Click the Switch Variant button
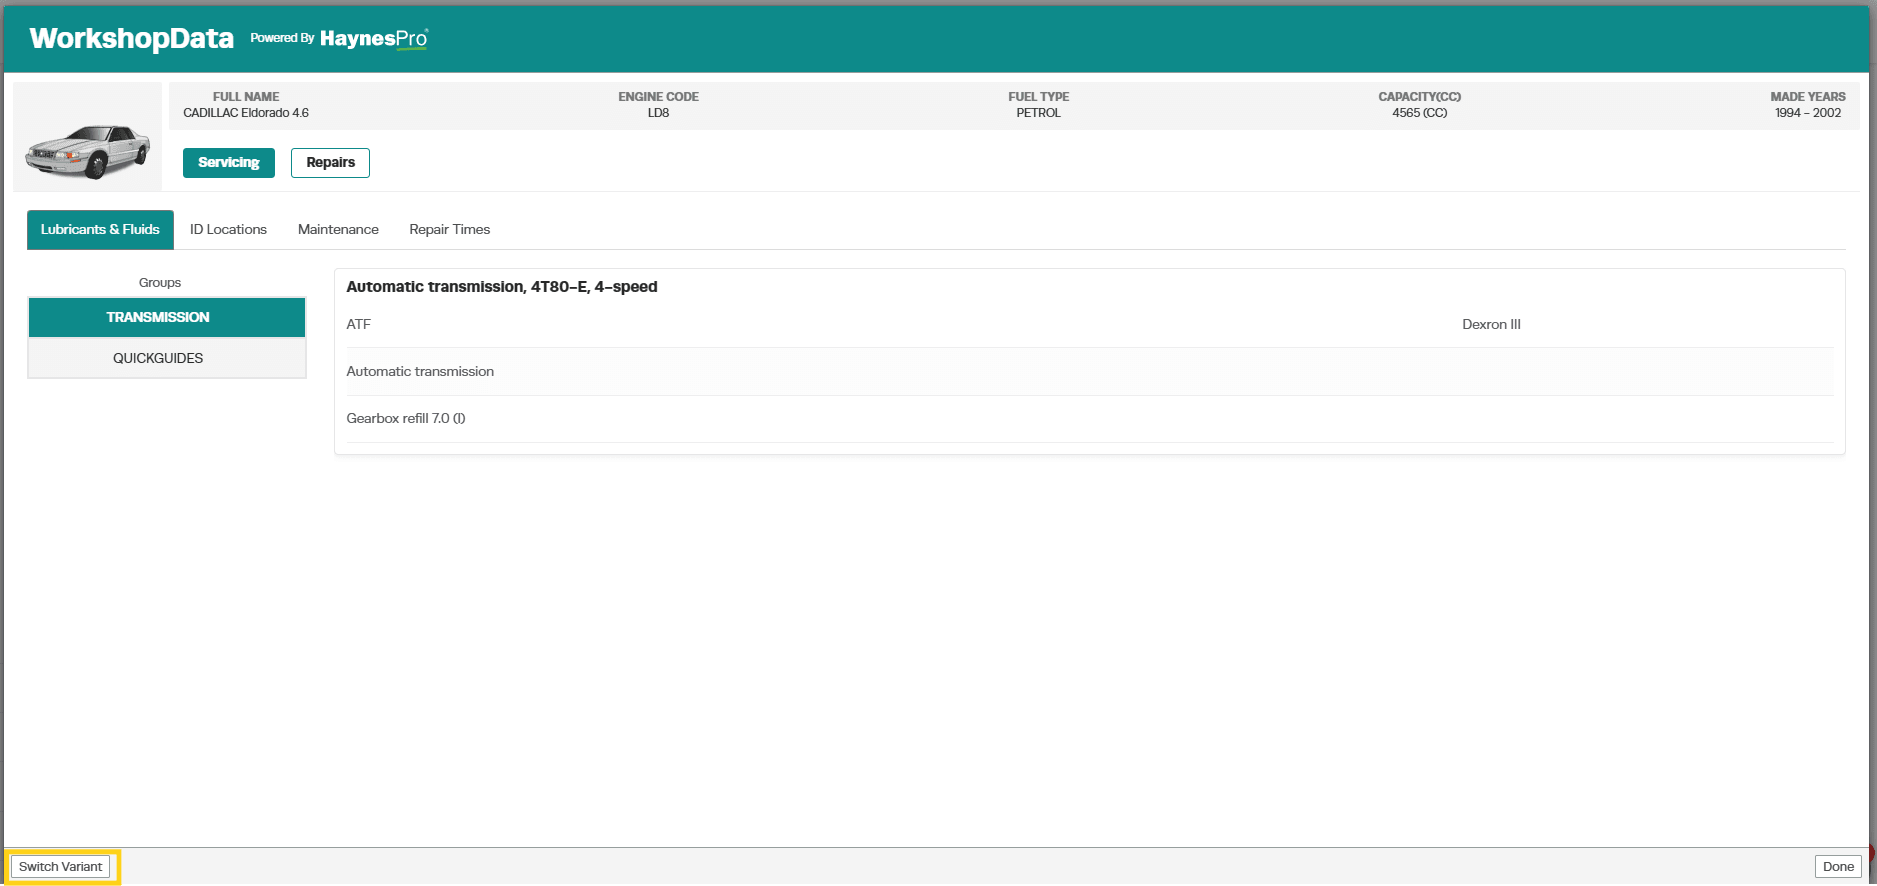Image resolution: width=1877 pixels, height=886 pixels. click(x=61, y=867)
